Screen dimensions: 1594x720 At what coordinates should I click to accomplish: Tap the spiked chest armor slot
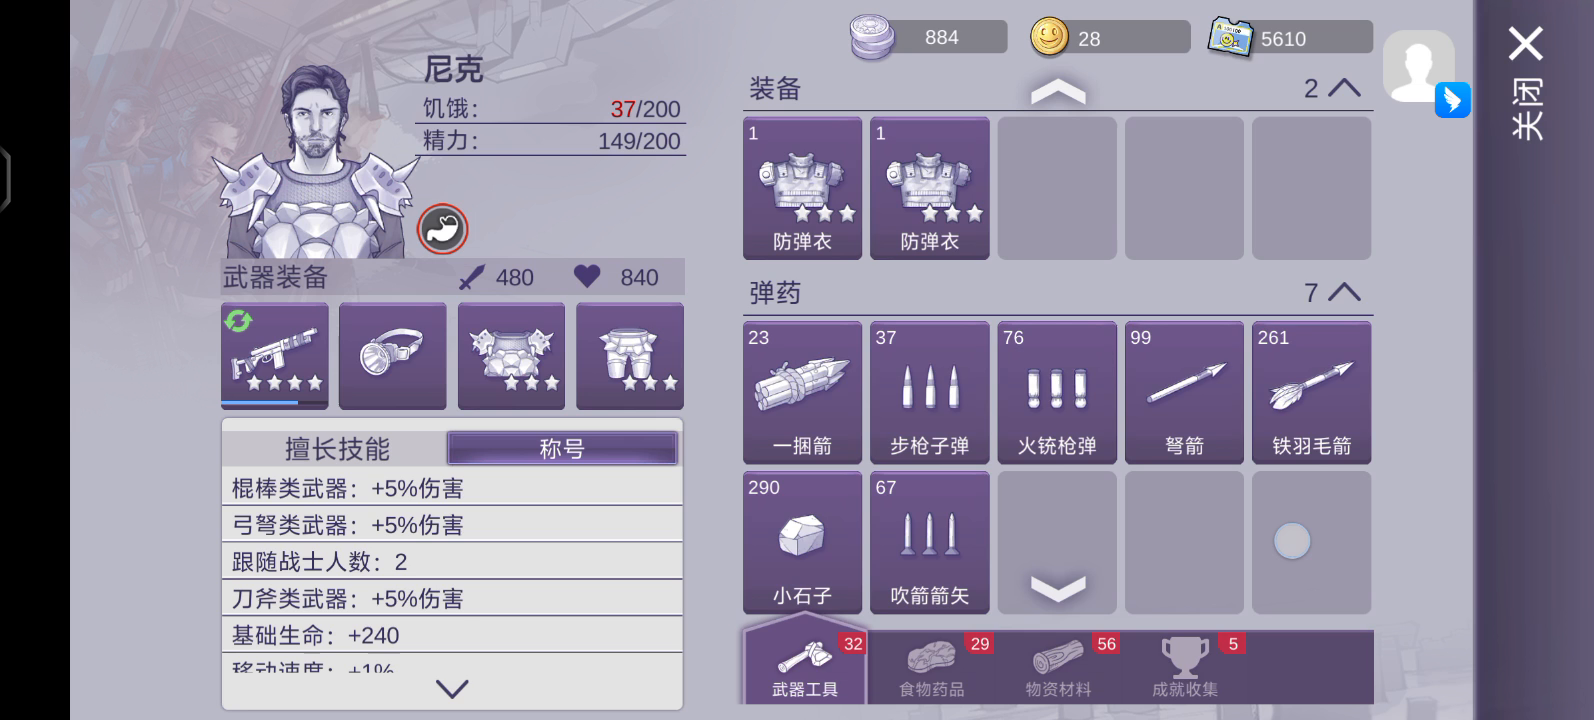pos(511,356)
